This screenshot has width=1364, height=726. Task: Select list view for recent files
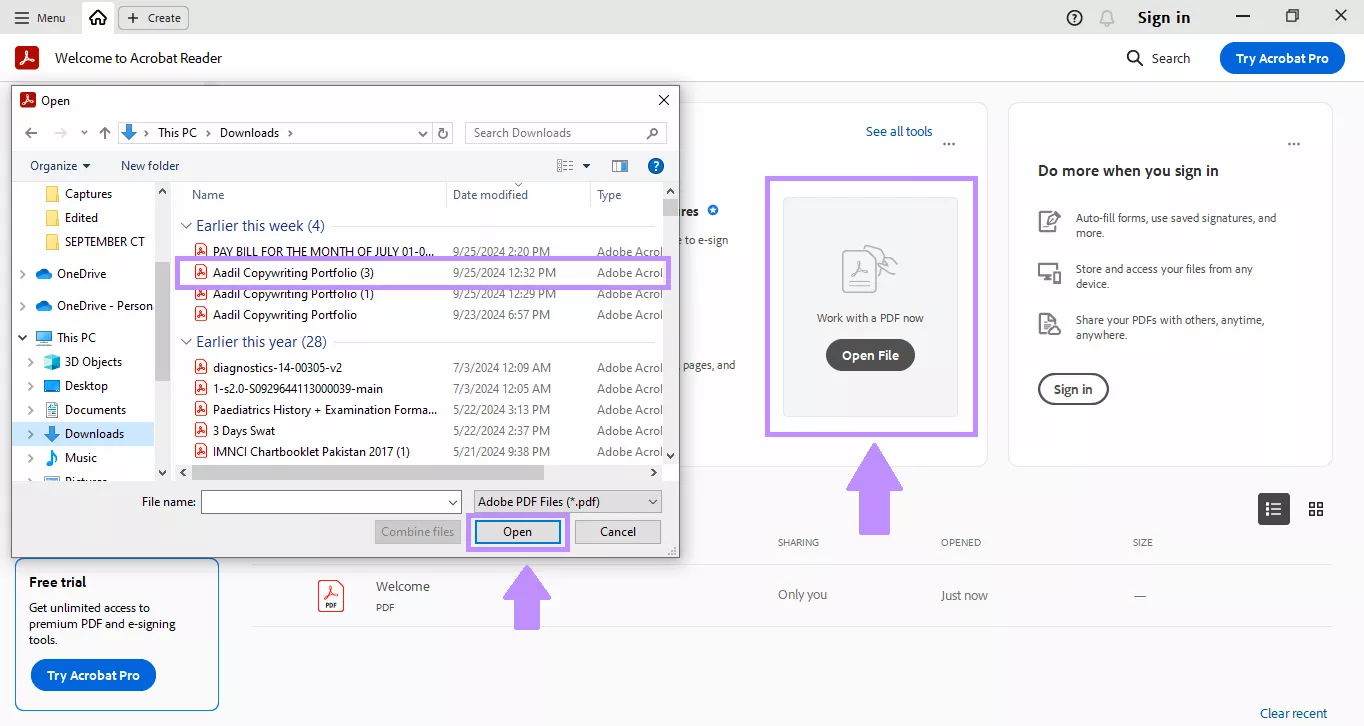(1273, 509)
